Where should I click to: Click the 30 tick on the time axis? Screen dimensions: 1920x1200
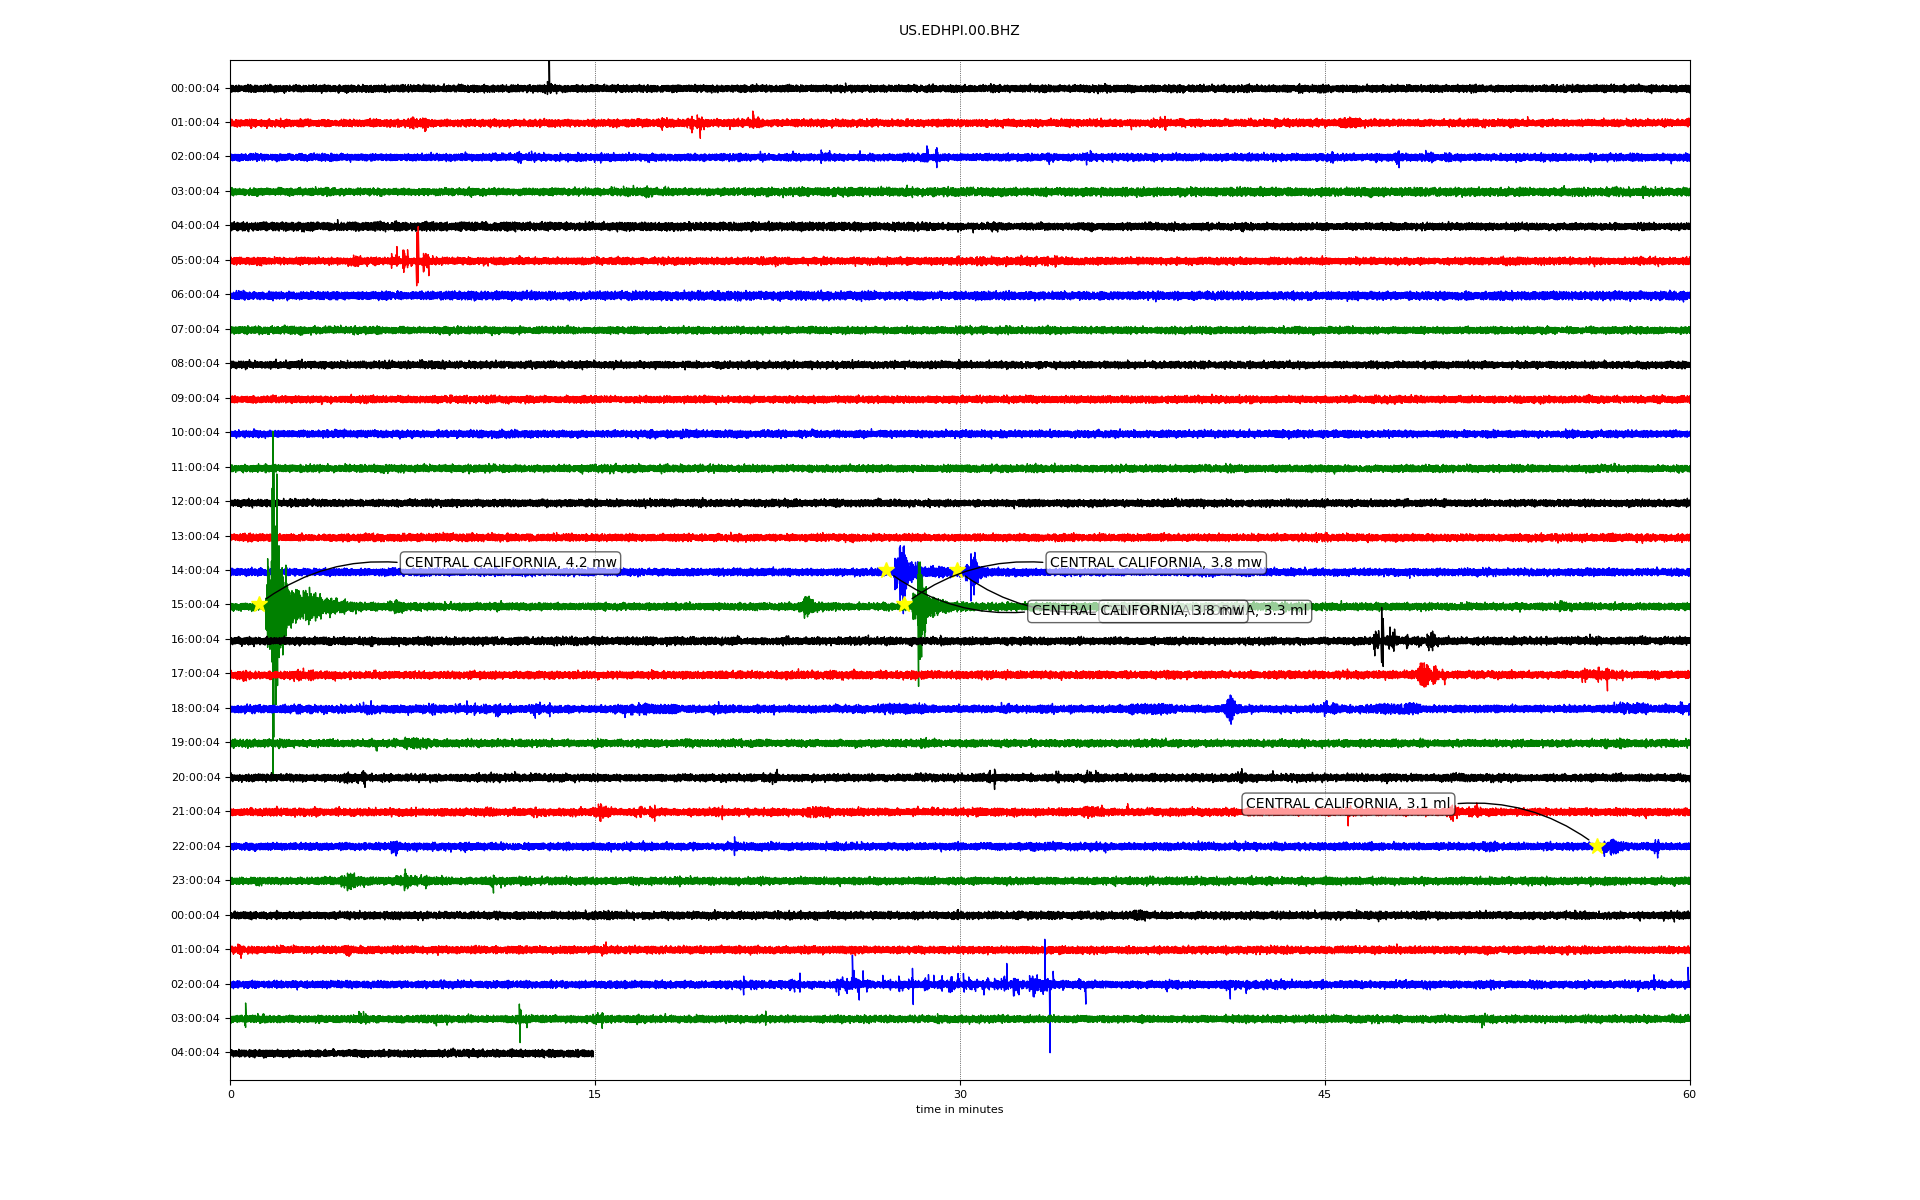(x=960, y=1094)
